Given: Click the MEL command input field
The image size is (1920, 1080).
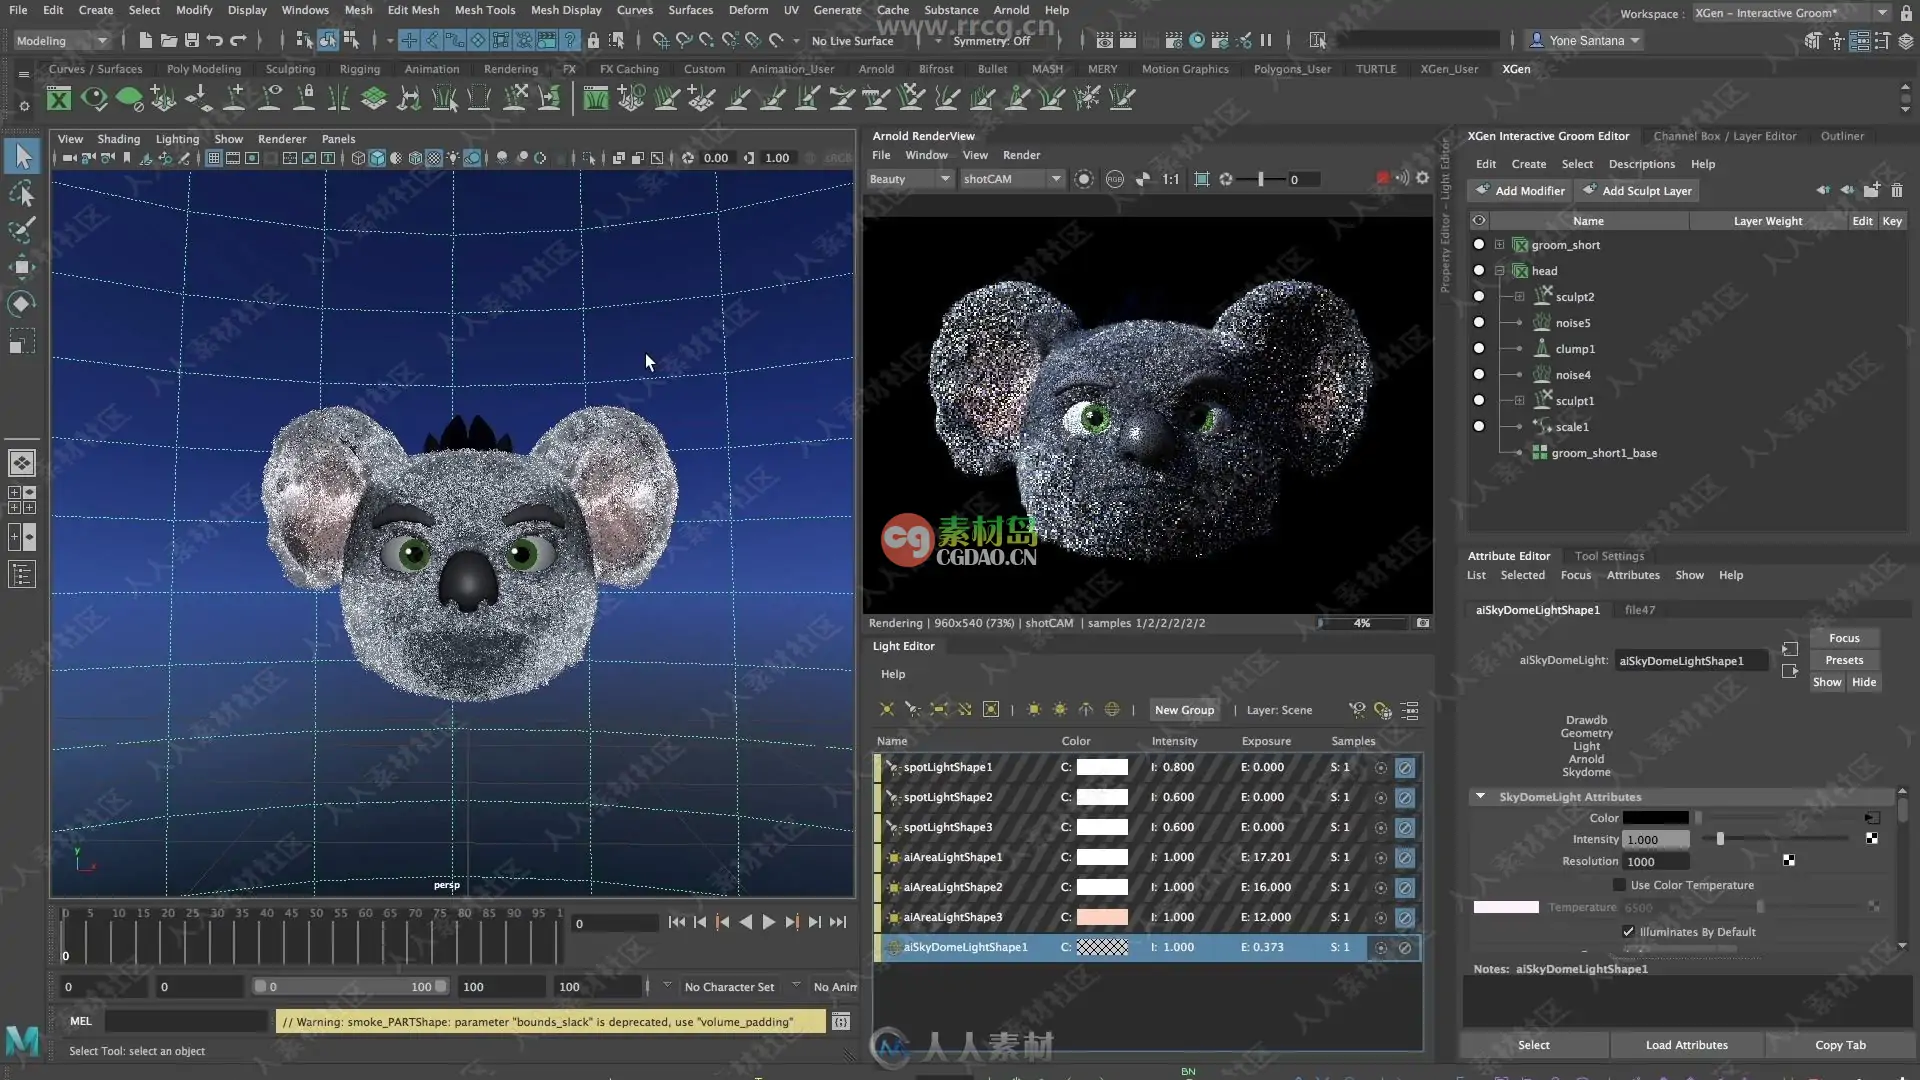Looking at the screenshot, I should tap(187, 1021).
